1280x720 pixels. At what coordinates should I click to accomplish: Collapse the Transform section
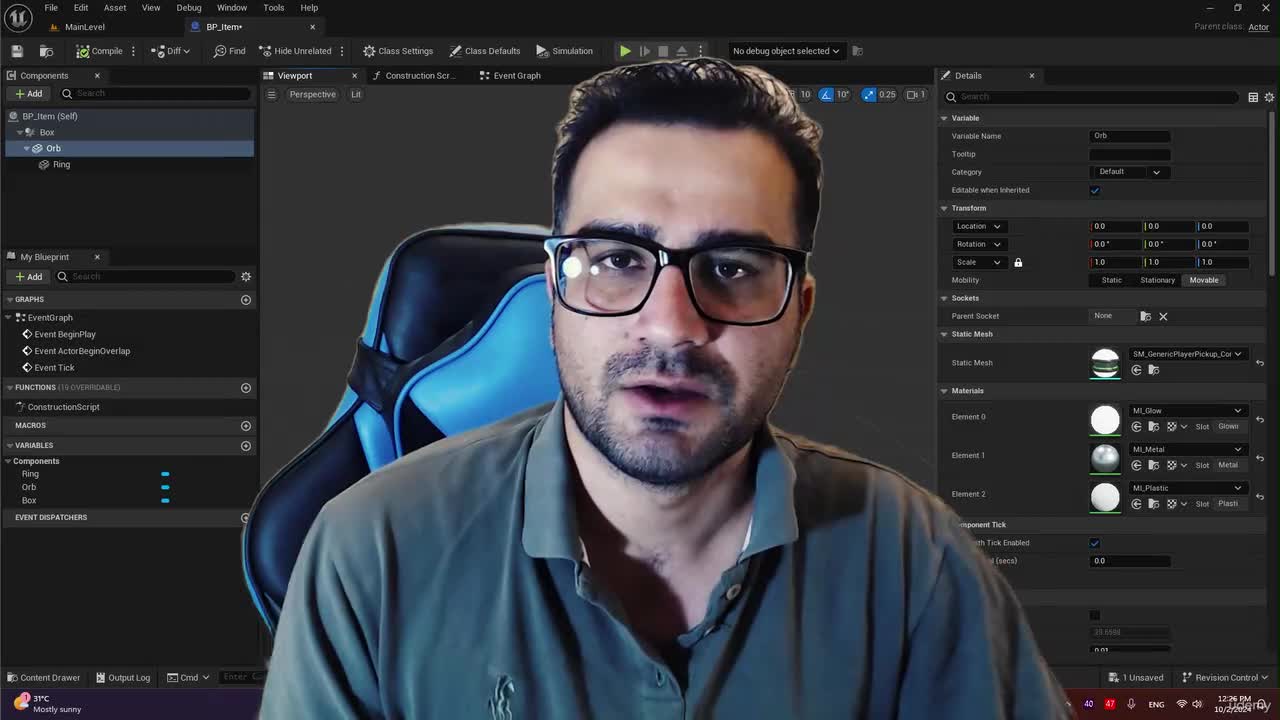tap(944, 208)
